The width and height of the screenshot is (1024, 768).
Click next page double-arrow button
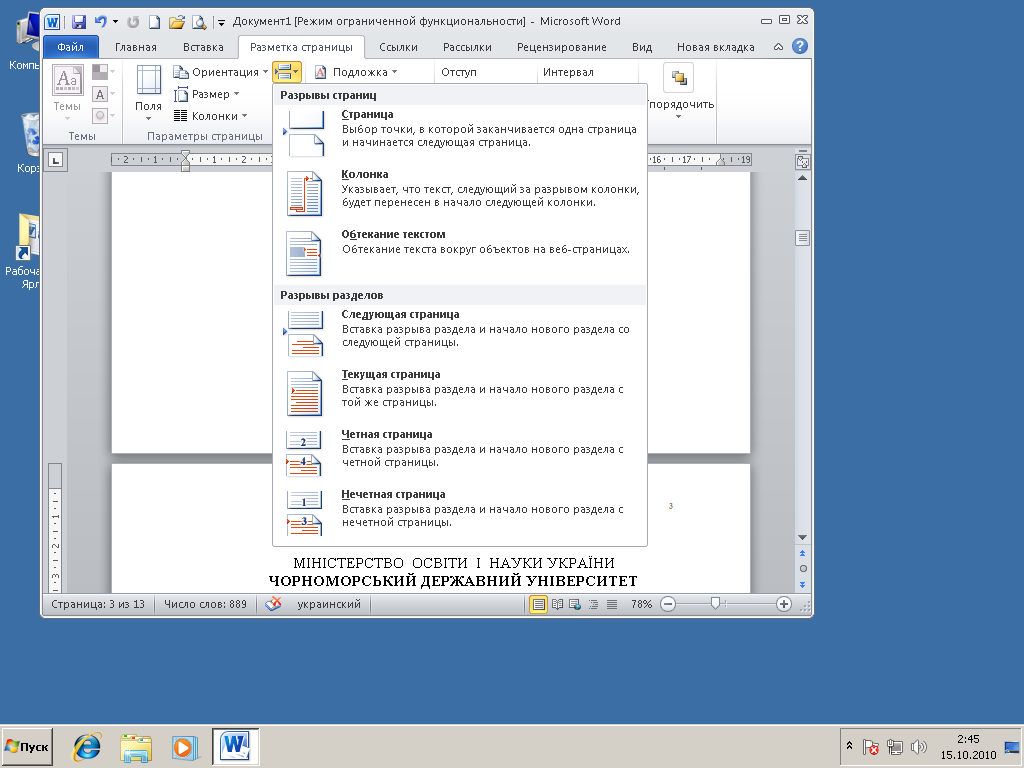pos(803,584)
